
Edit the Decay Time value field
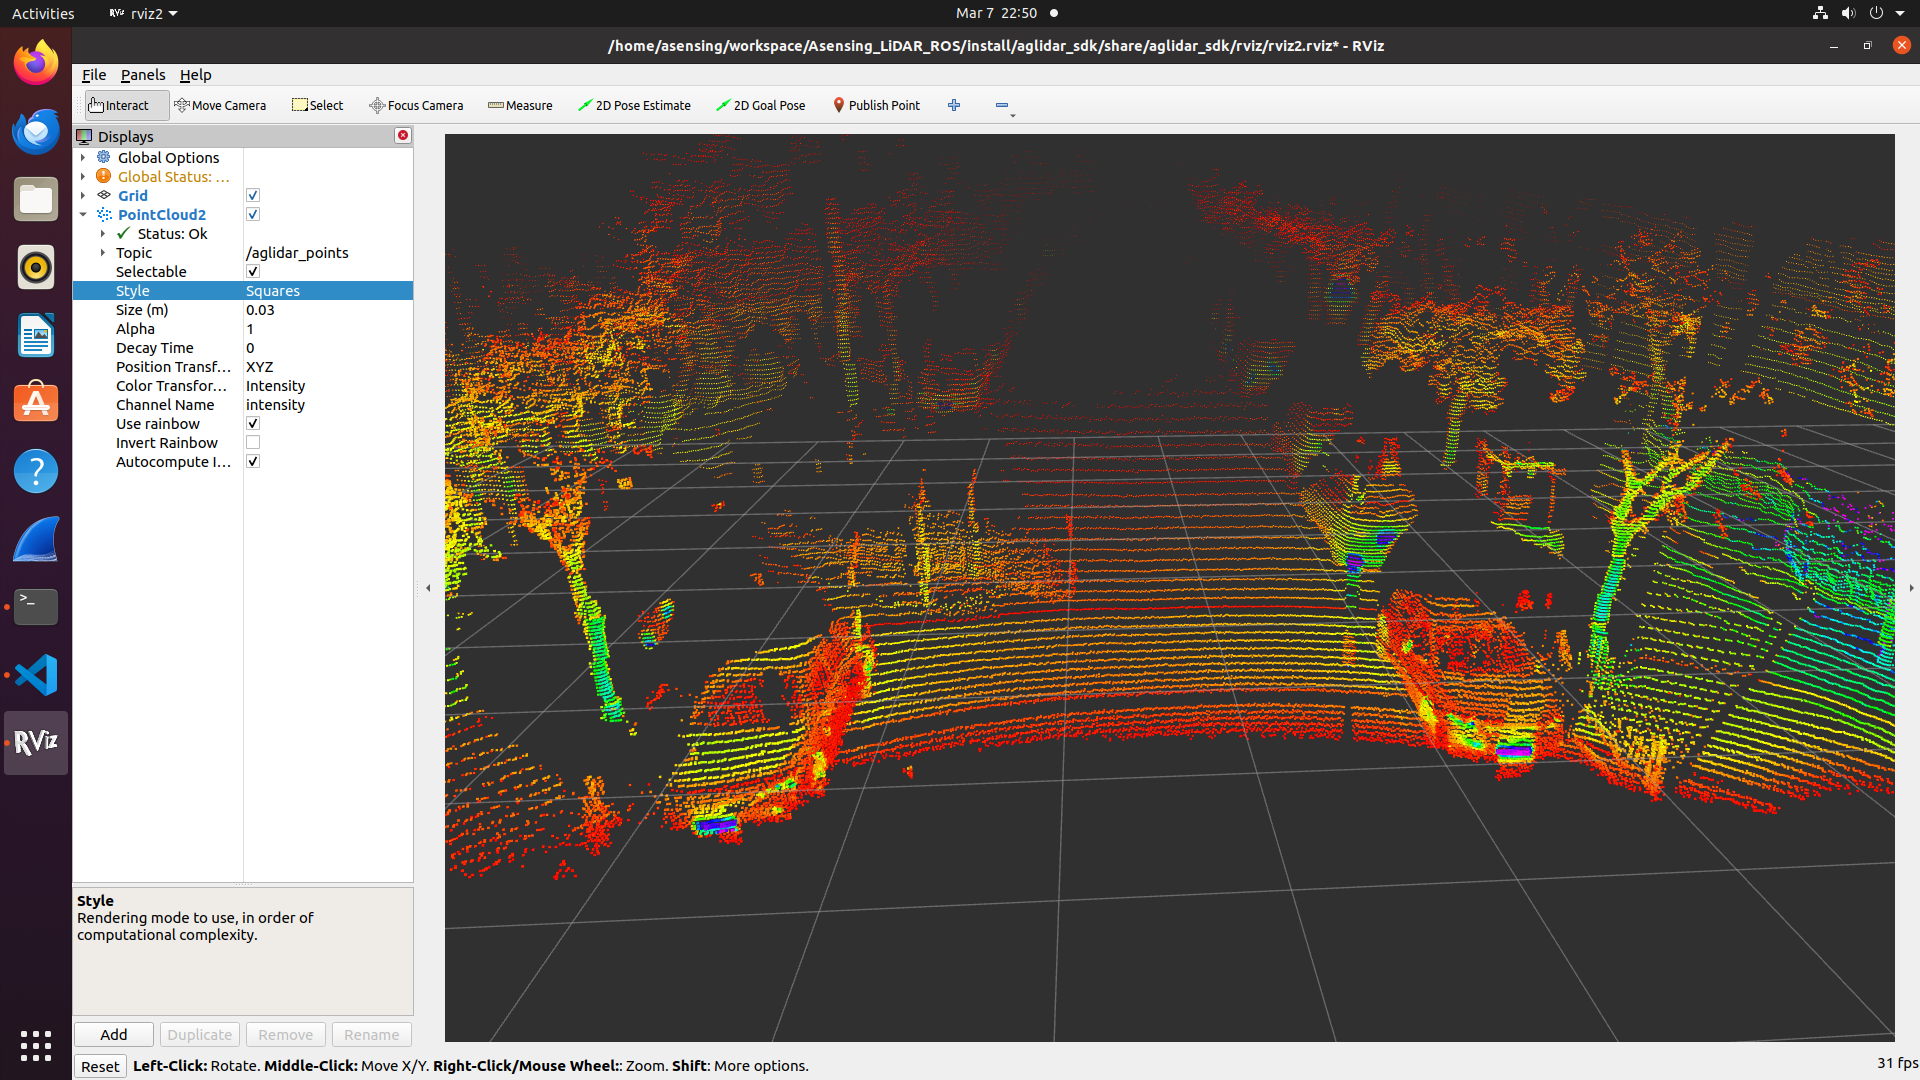(328, 347)
